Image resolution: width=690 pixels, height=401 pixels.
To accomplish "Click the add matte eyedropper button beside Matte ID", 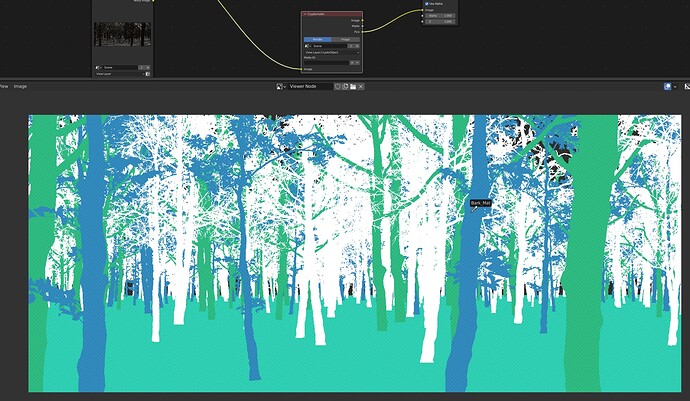I will click(352, 63).
